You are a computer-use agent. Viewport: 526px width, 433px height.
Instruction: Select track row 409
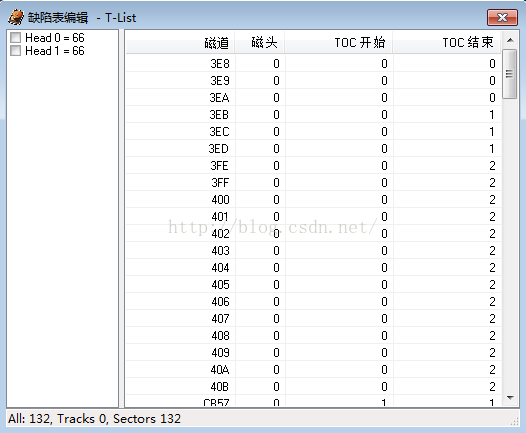coord(313,353)
